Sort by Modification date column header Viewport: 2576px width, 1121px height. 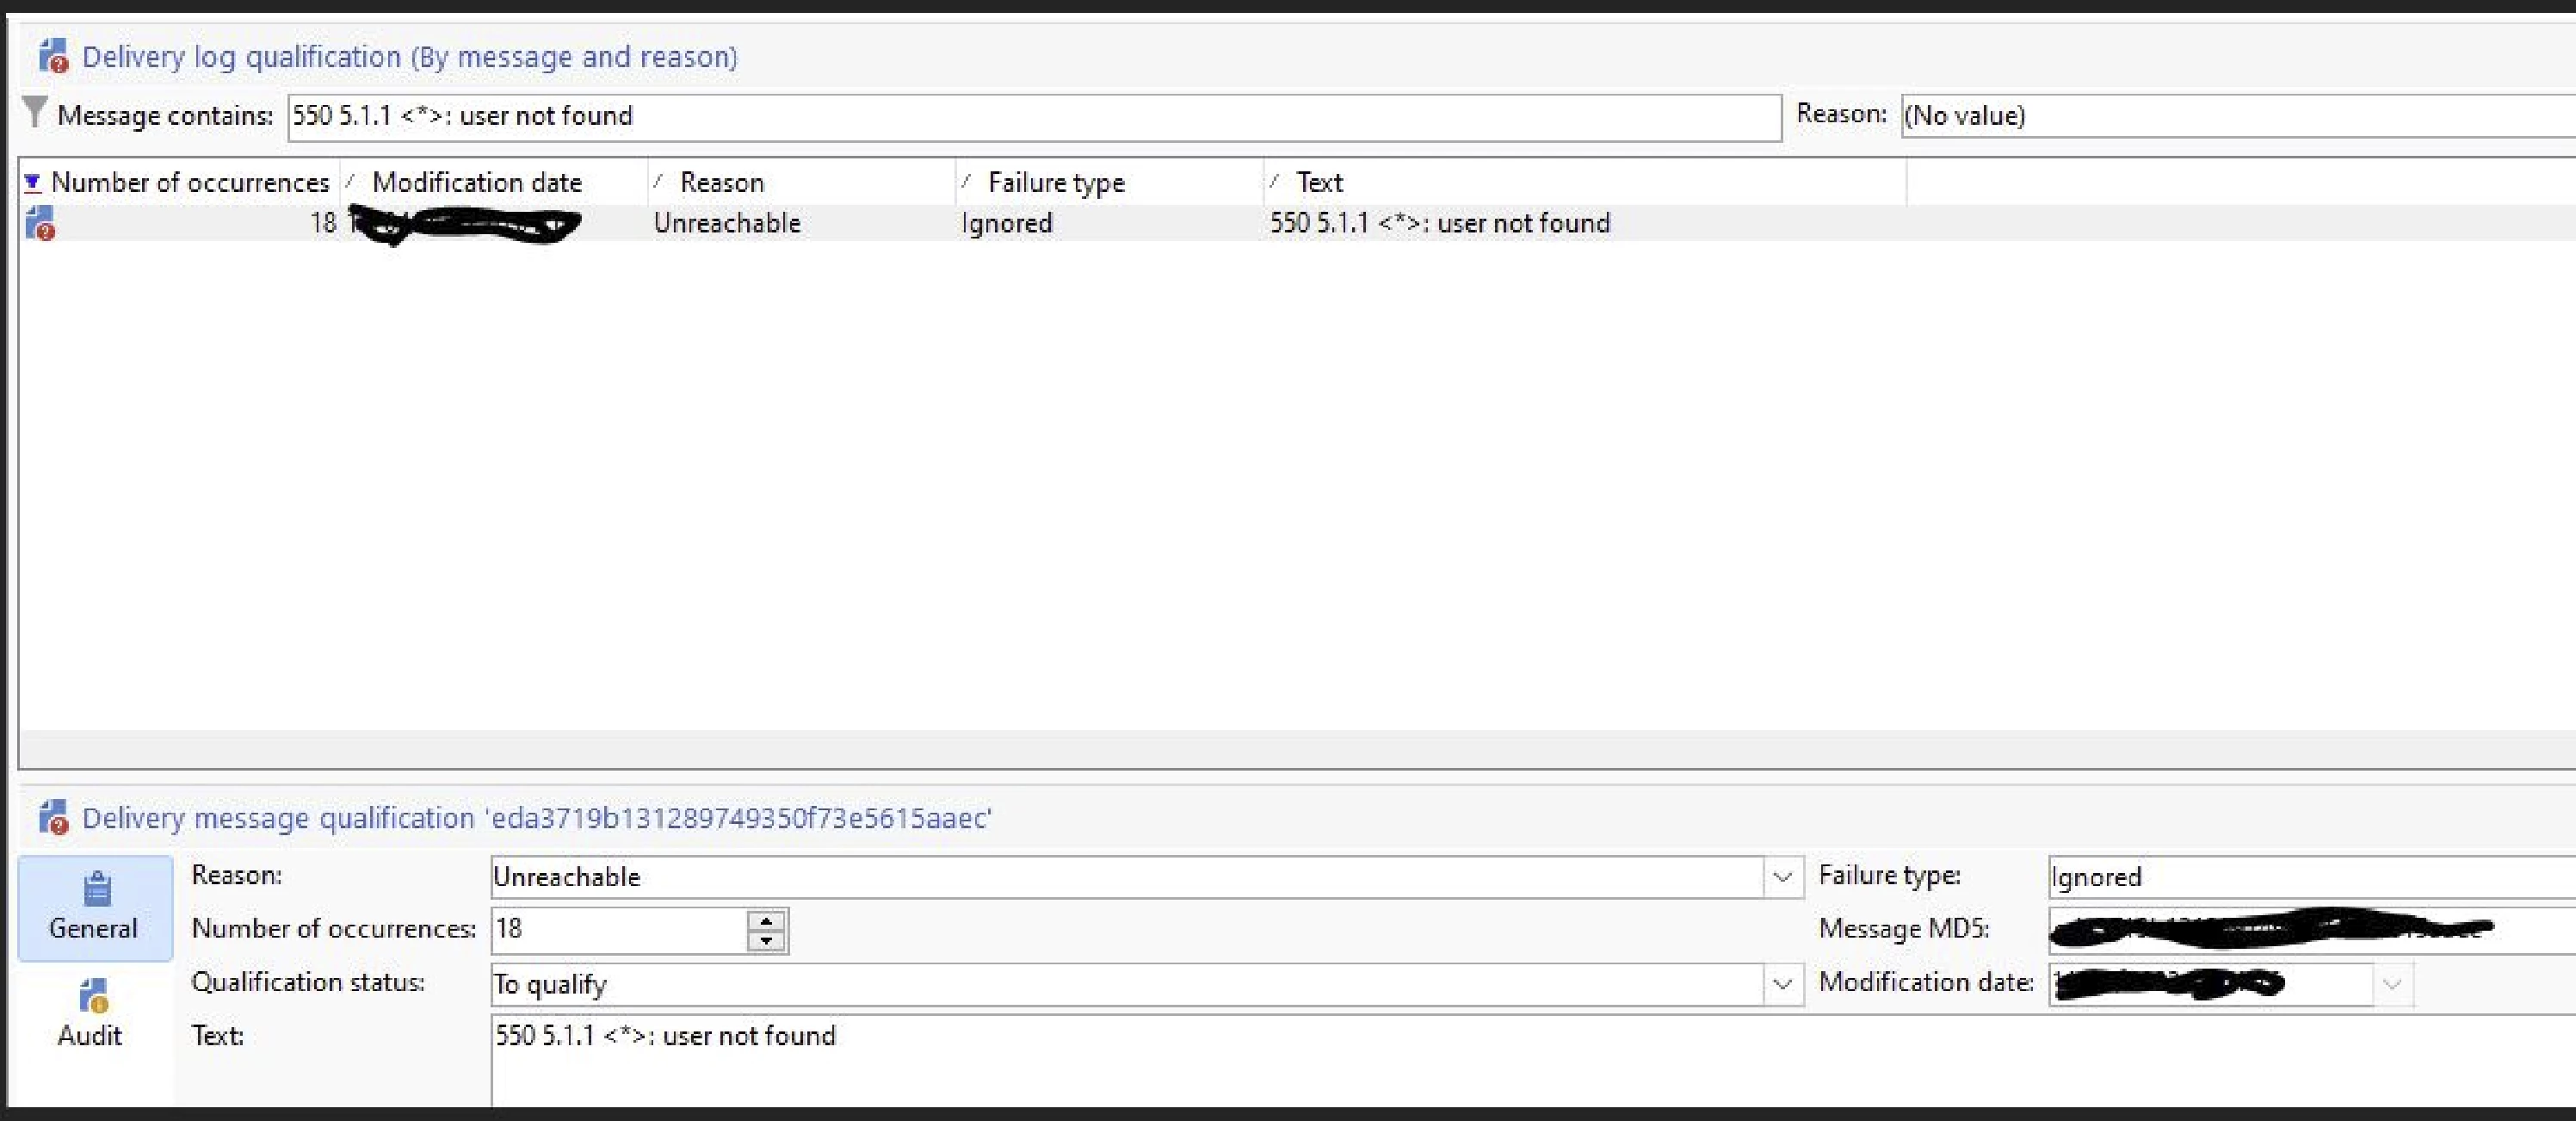click(x=476, y=182)
